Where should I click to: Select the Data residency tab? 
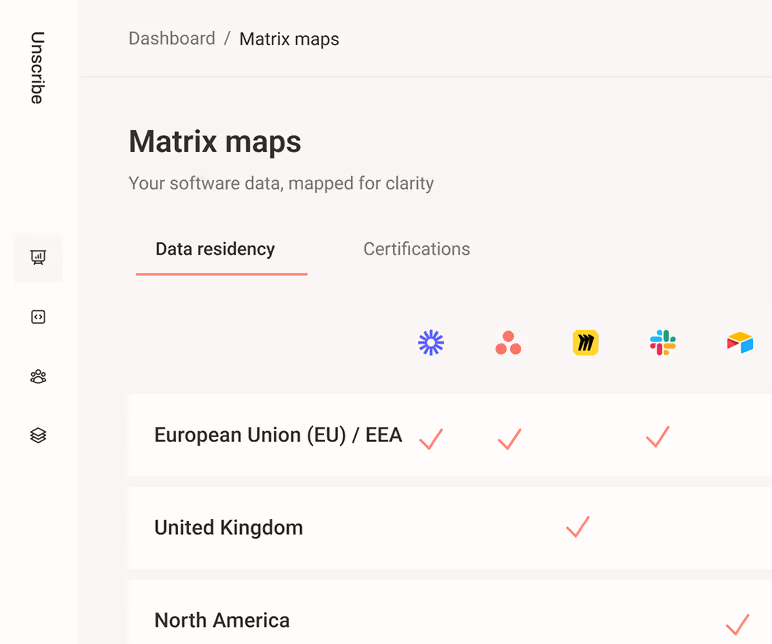tap(215, 249)
